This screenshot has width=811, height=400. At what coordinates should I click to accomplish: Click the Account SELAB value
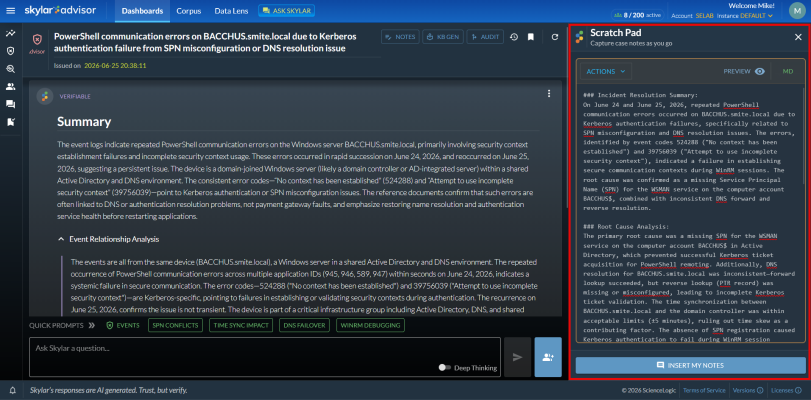704,16
